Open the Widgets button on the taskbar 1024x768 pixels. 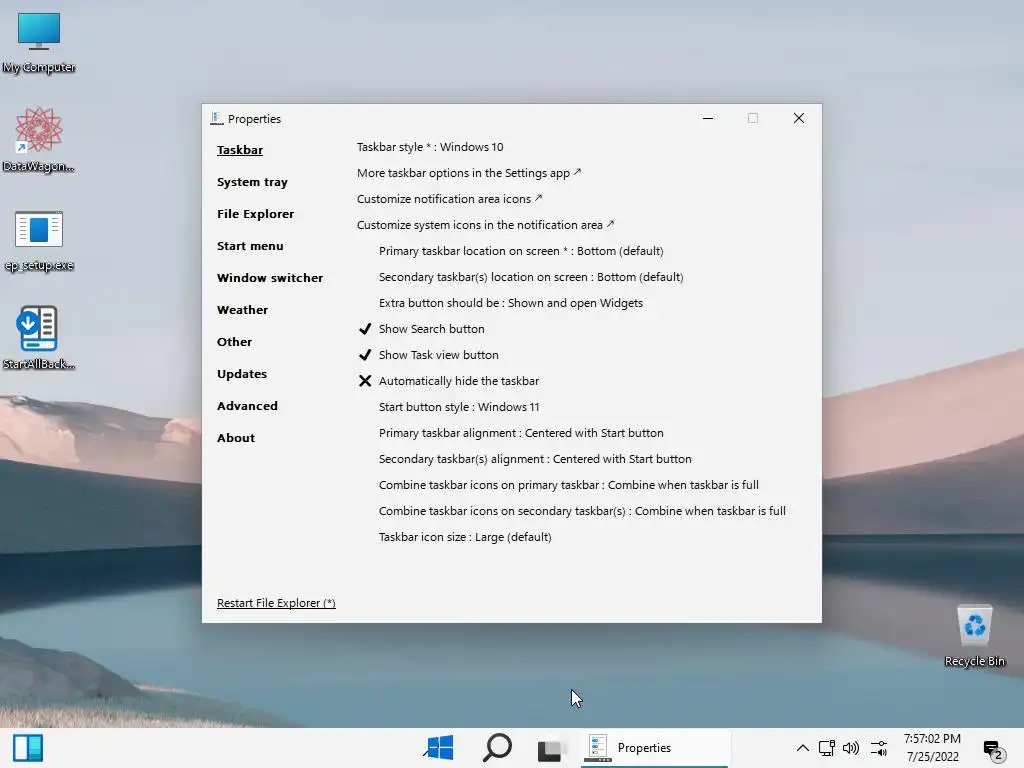click(x=27, y=748)
